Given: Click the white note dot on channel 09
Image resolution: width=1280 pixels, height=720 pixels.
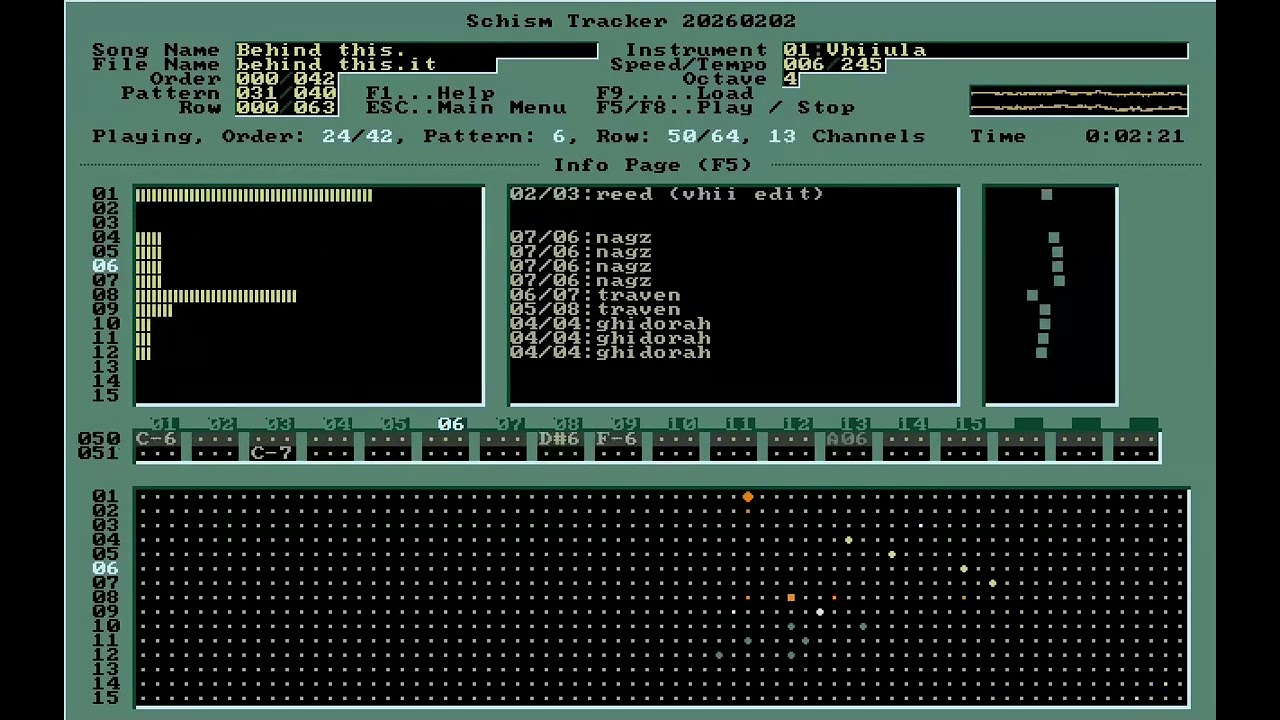Looking at the screenshot, I should [x=820, y=612].
